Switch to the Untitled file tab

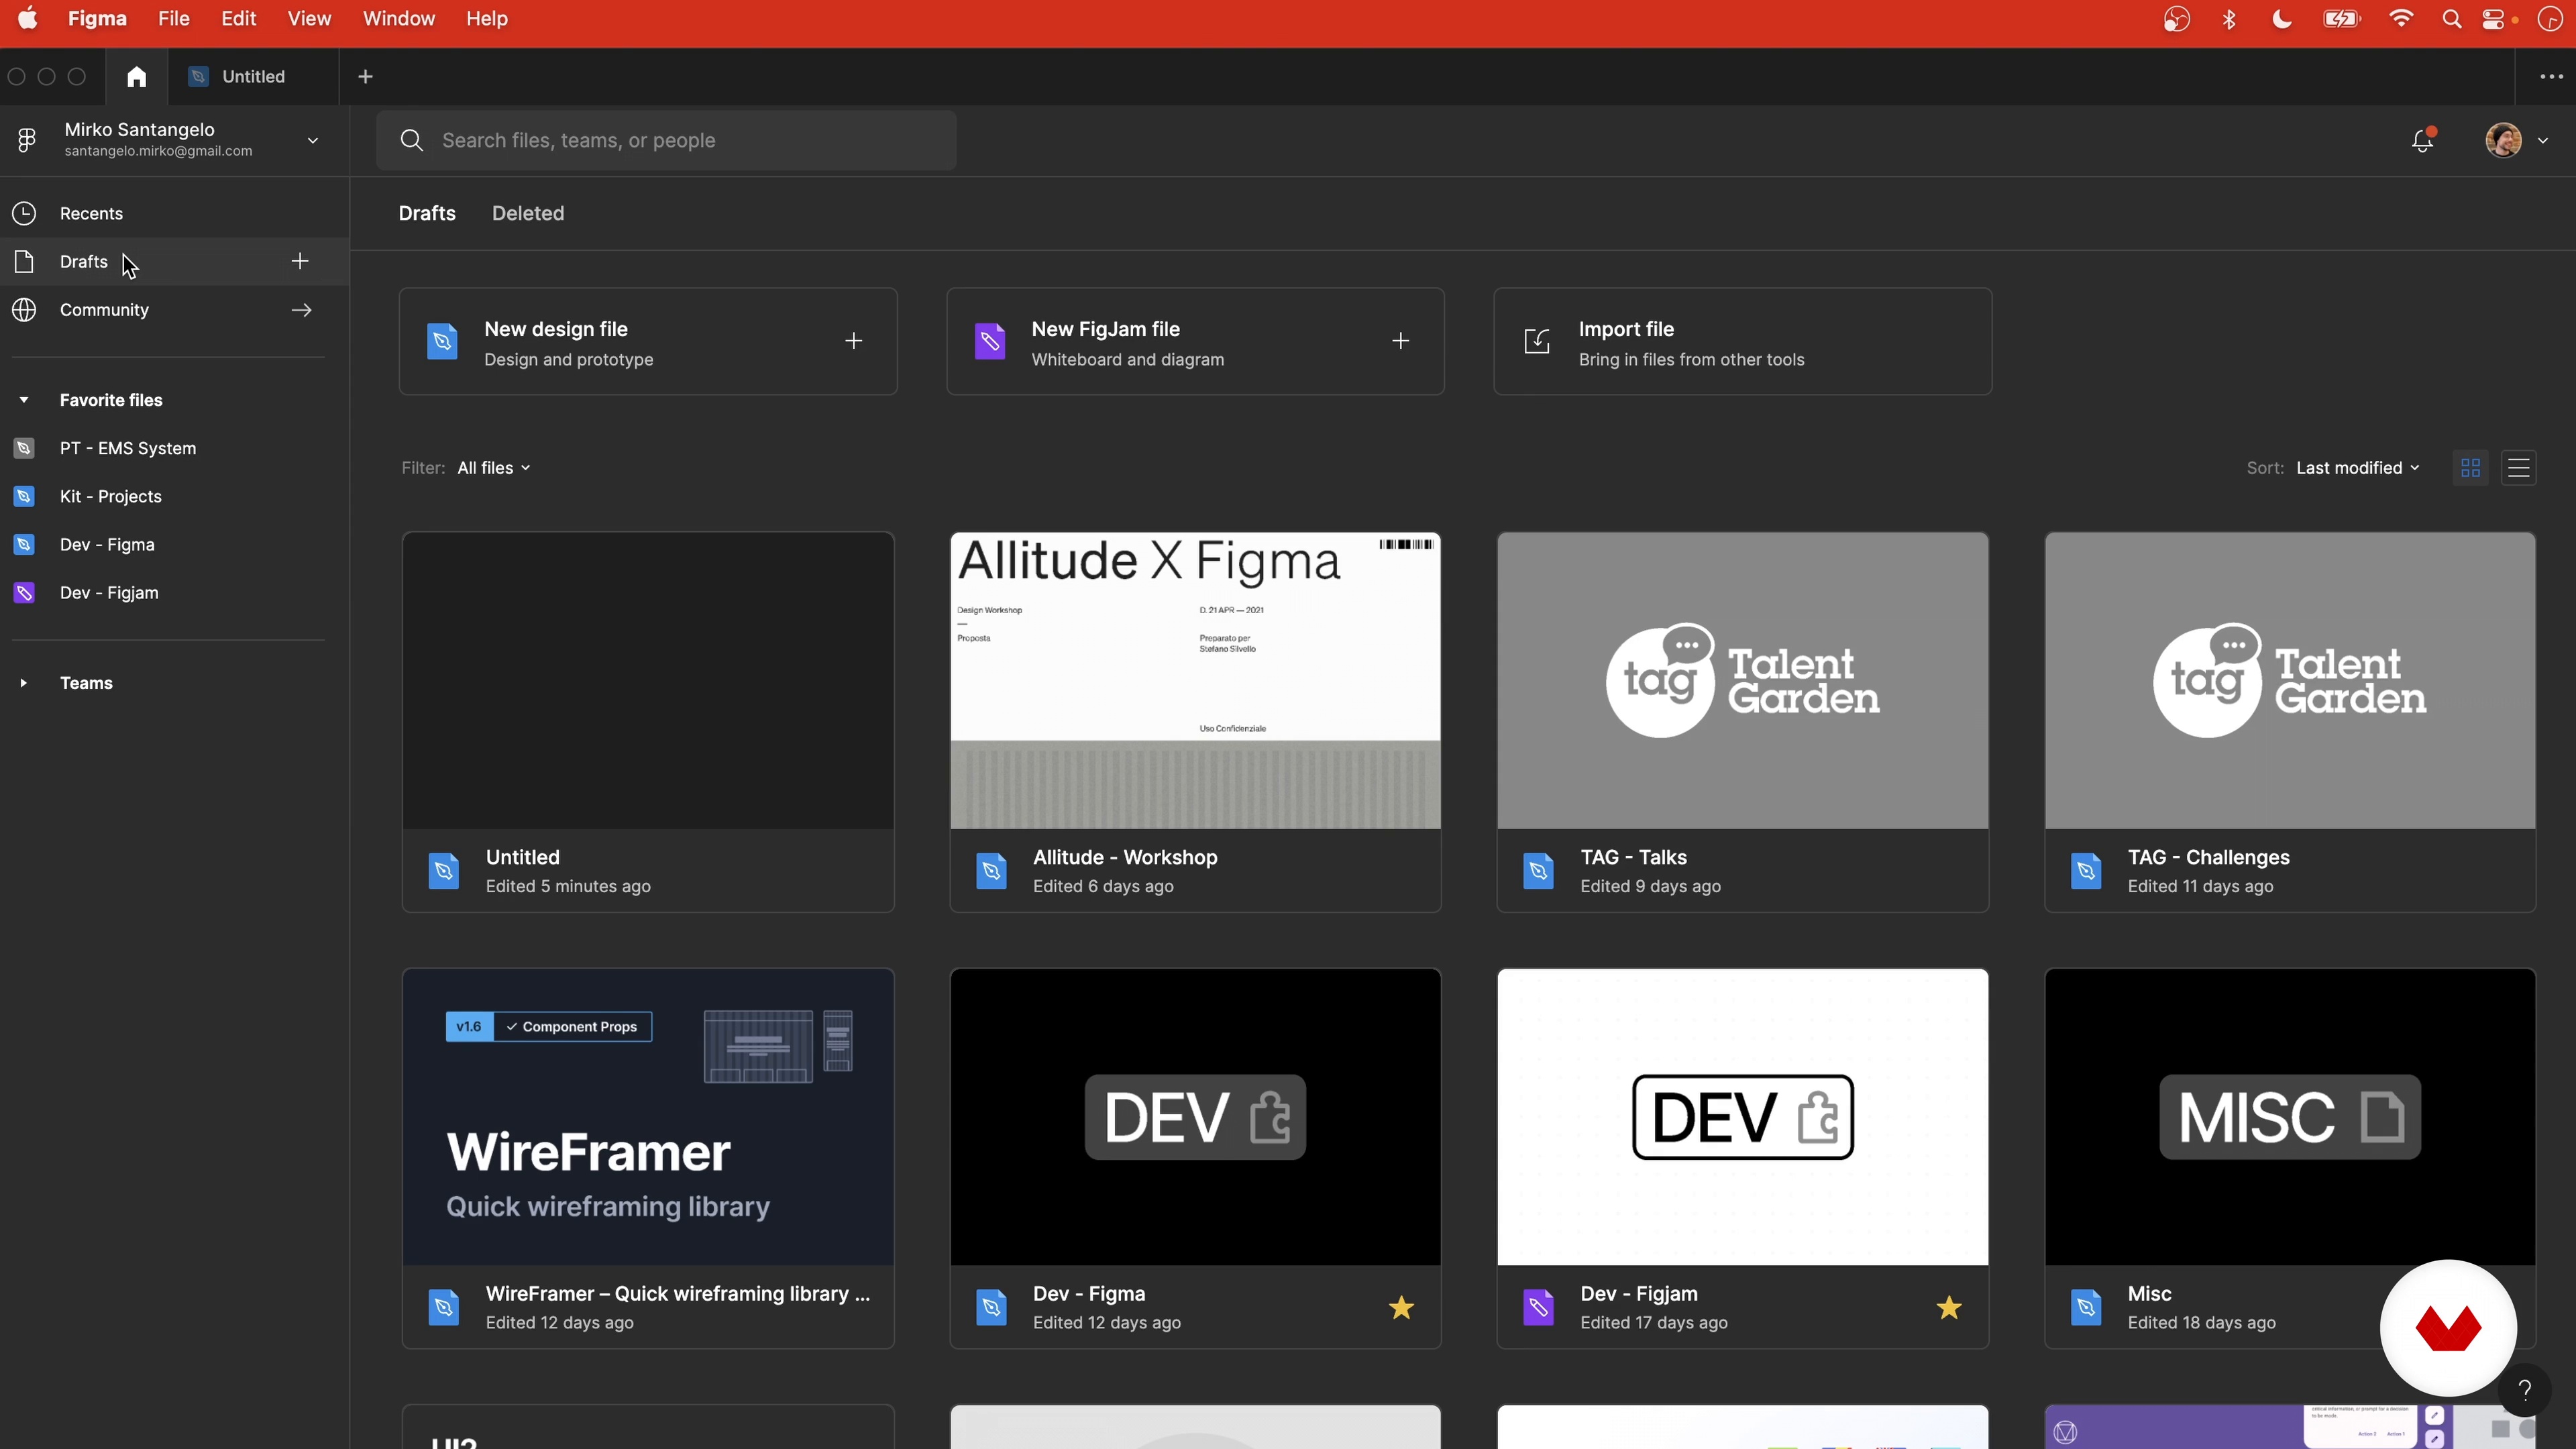[253, 77]
